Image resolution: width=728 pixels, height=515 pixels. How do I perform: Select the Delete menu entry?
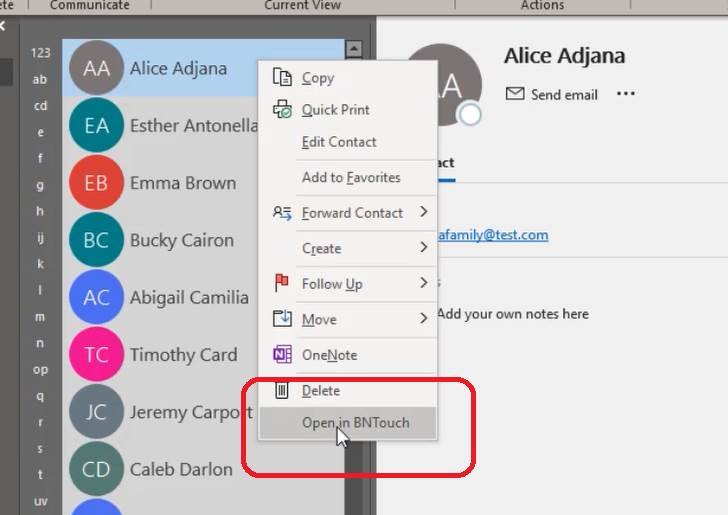[x=348, y=391]
